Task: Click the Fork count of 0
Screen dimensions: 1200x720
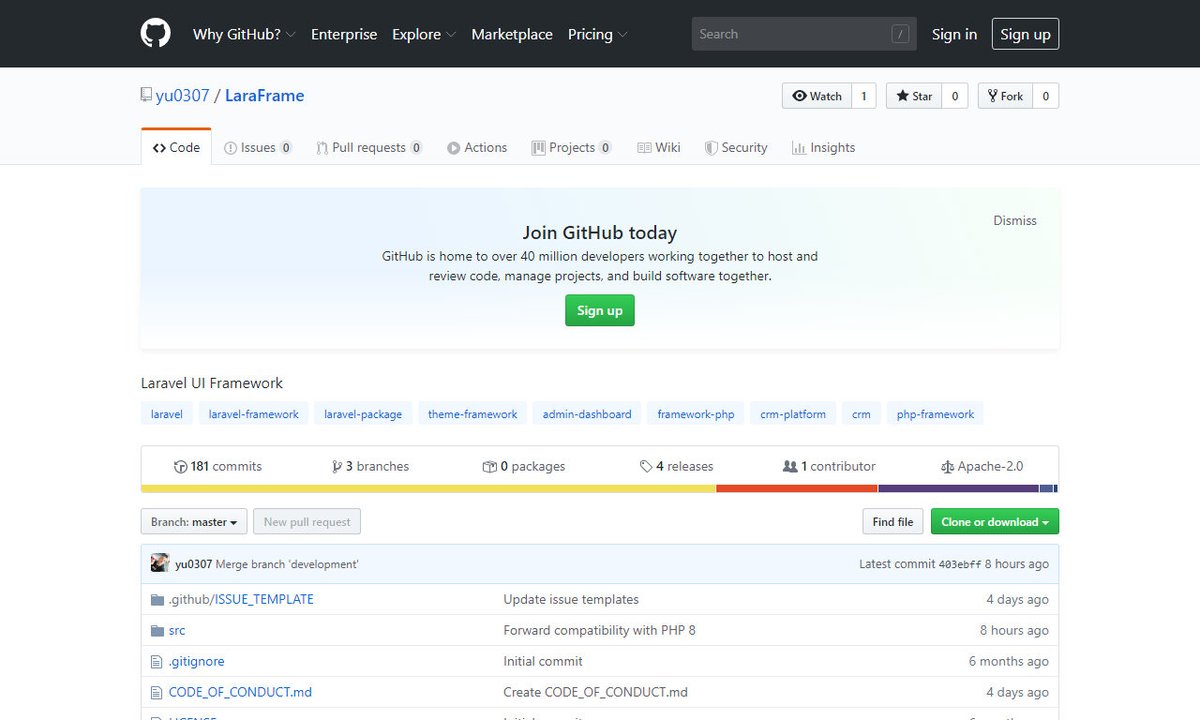Action: click(1046, 96)
